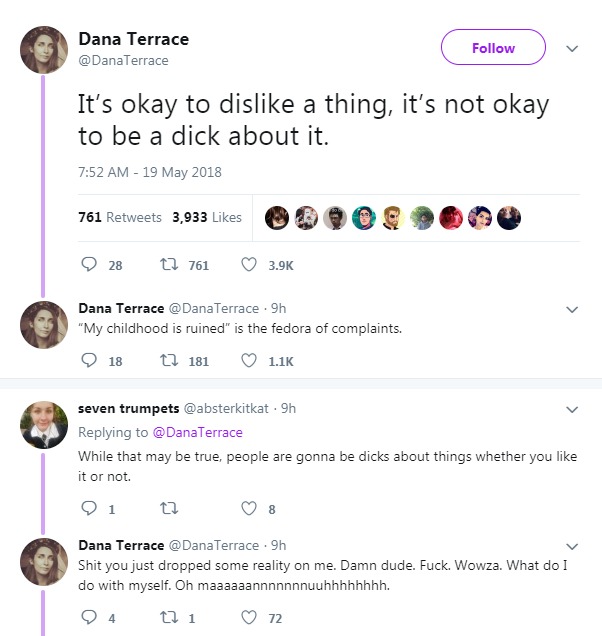602x636 pixels.
Task: Reply to seven trumpets' tweet
Action: tap(88, 508)
